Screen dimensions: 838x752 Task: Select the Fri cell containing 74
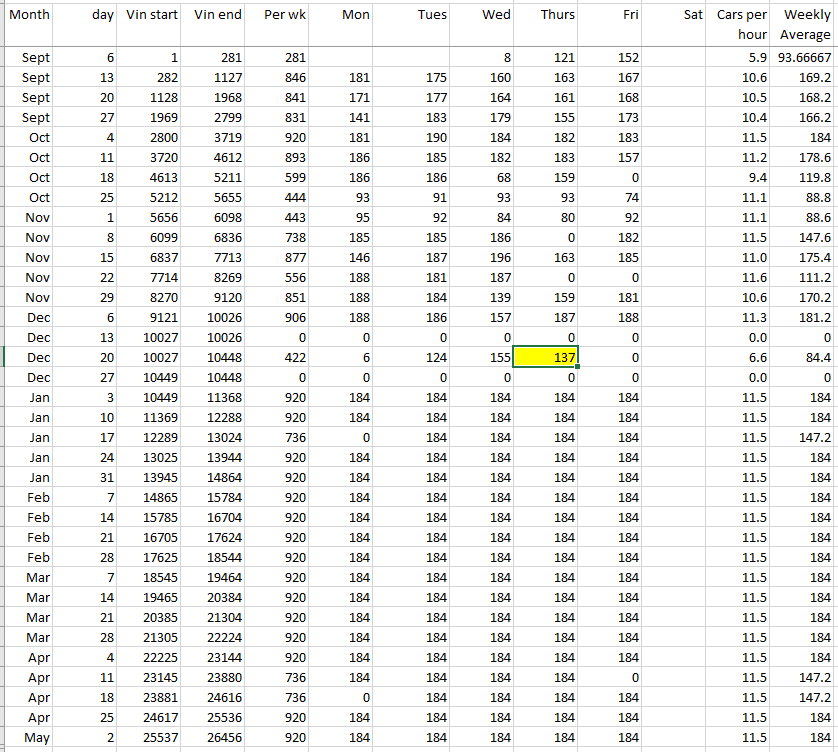pos(610,197)
